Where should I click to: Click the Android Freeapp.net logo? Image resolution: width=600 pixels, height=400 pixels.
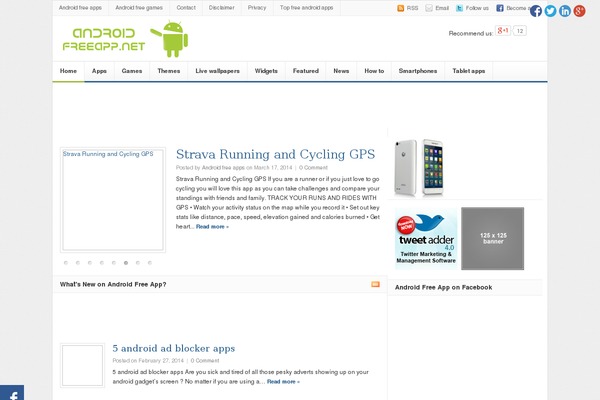tap(125, 40)
